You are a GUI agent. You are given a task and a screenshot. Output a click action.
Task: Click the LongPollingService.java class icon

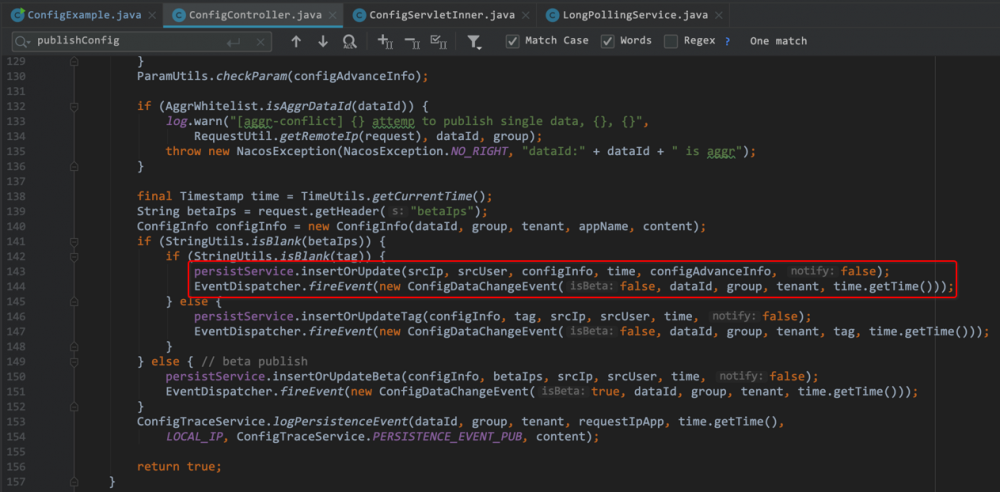tap(552, 14)
